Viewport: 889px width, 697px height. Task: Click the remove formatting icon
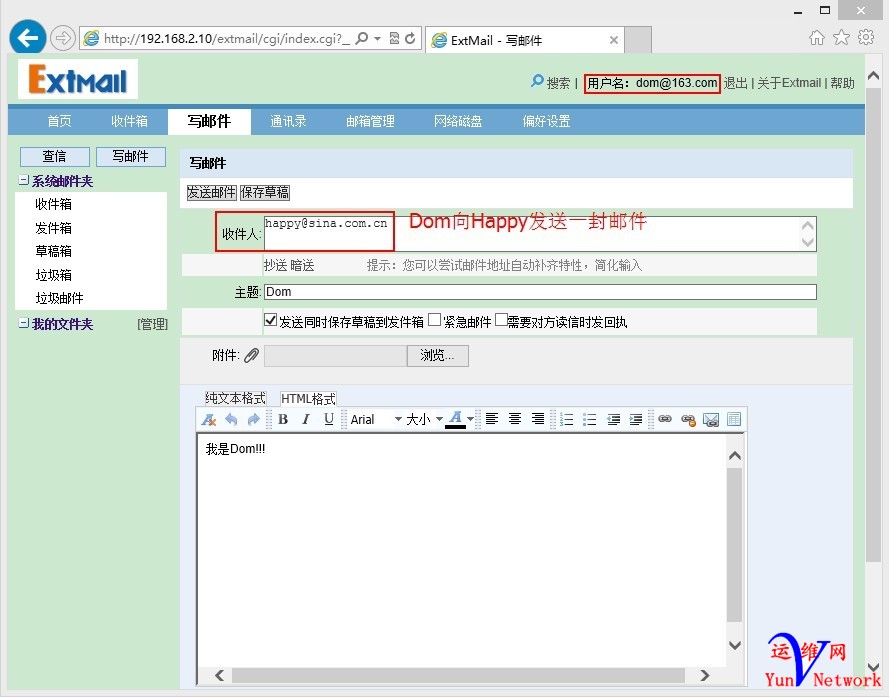coord(209,420)
